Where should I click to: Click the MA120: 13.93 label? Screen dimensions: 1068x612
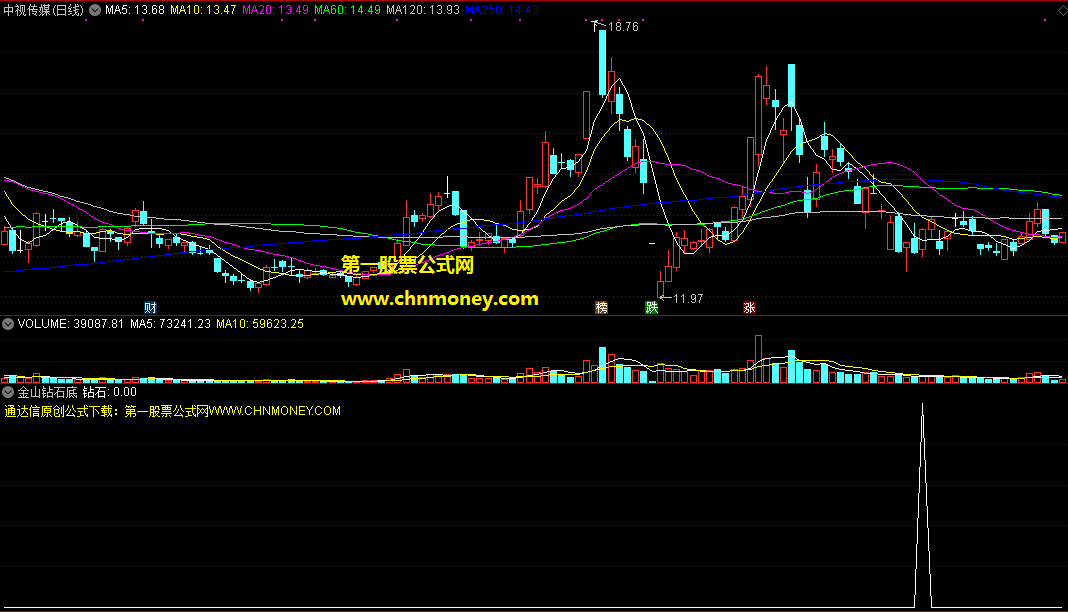(x=423, y=10)
